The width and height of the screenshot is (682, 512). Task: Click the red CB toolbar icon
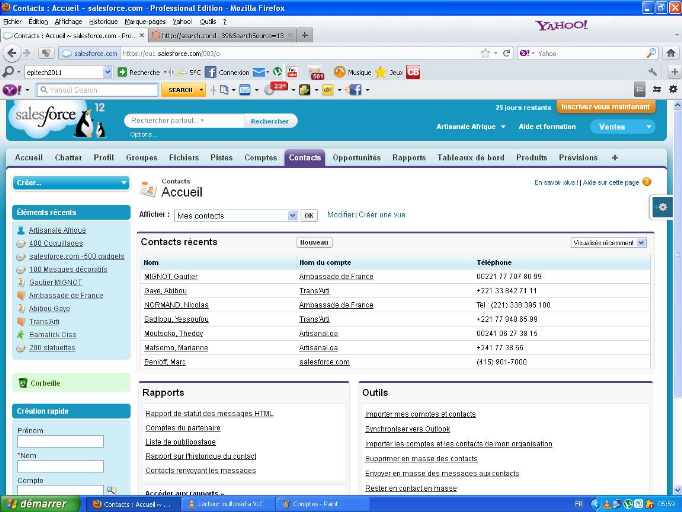(413, 72)
